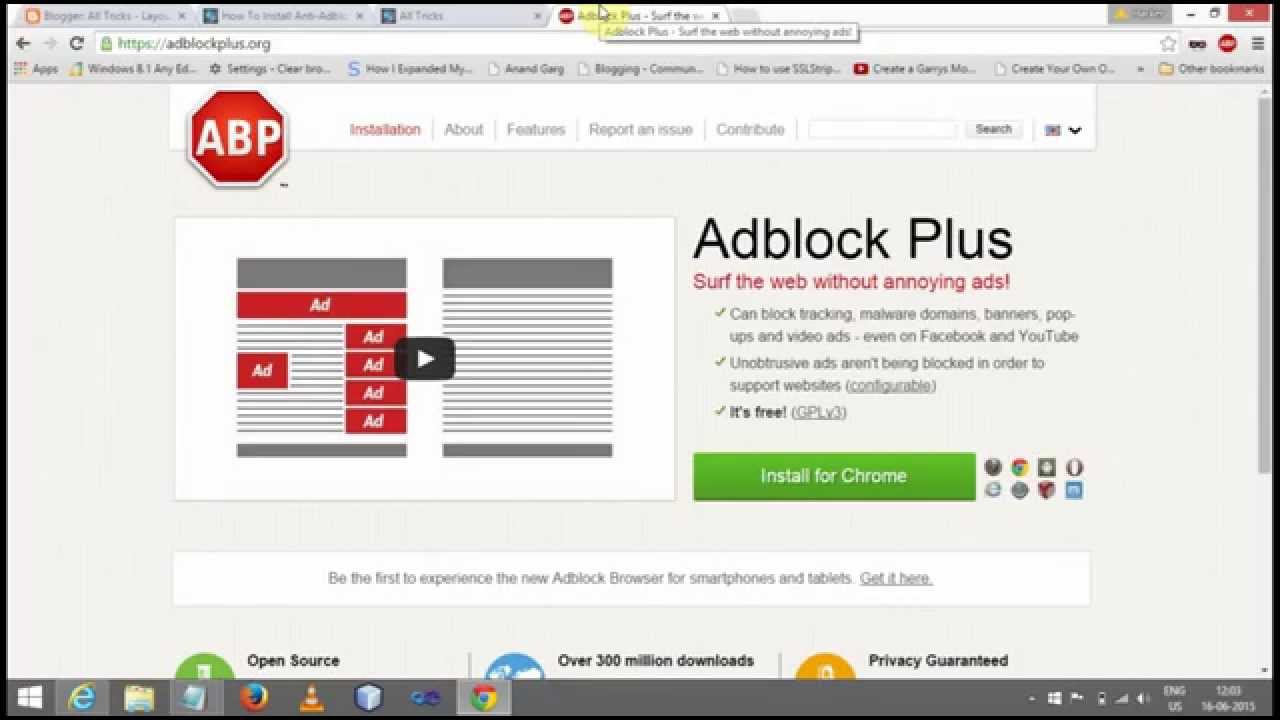
Task: Reload the page with the refresh button
Action: pos(76,43)
